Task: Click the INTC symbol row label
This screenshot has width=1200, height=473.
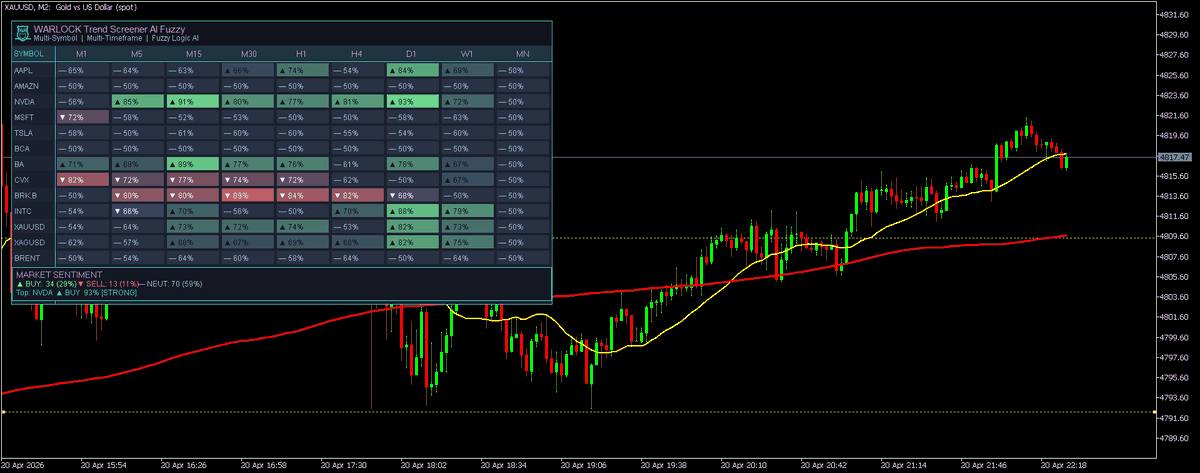Action: (24, 211)
